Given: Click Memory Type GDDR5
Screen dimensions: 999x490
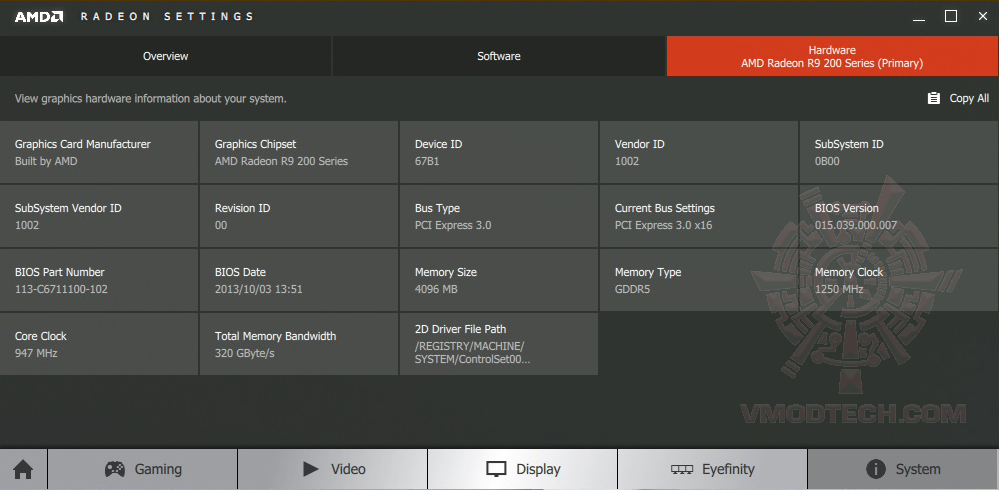Looking at the screenshot, I should point(698,280).
